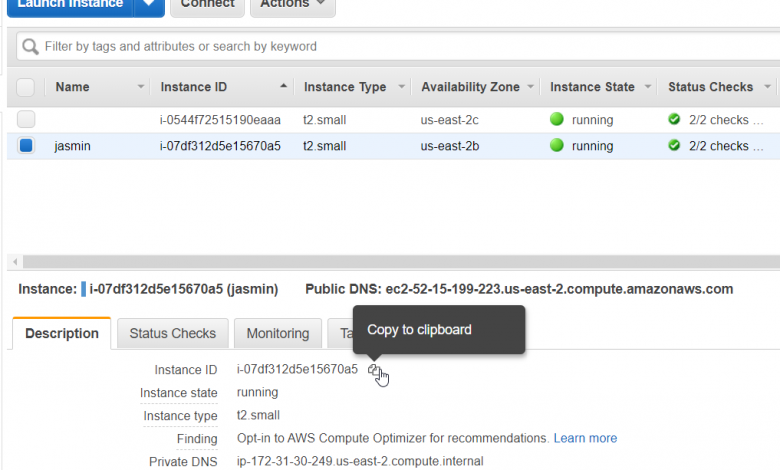Image resolution: width=780 pixels, height=470 pixels.
Task: Select the Description tab
Action: (x=61, y=334)
